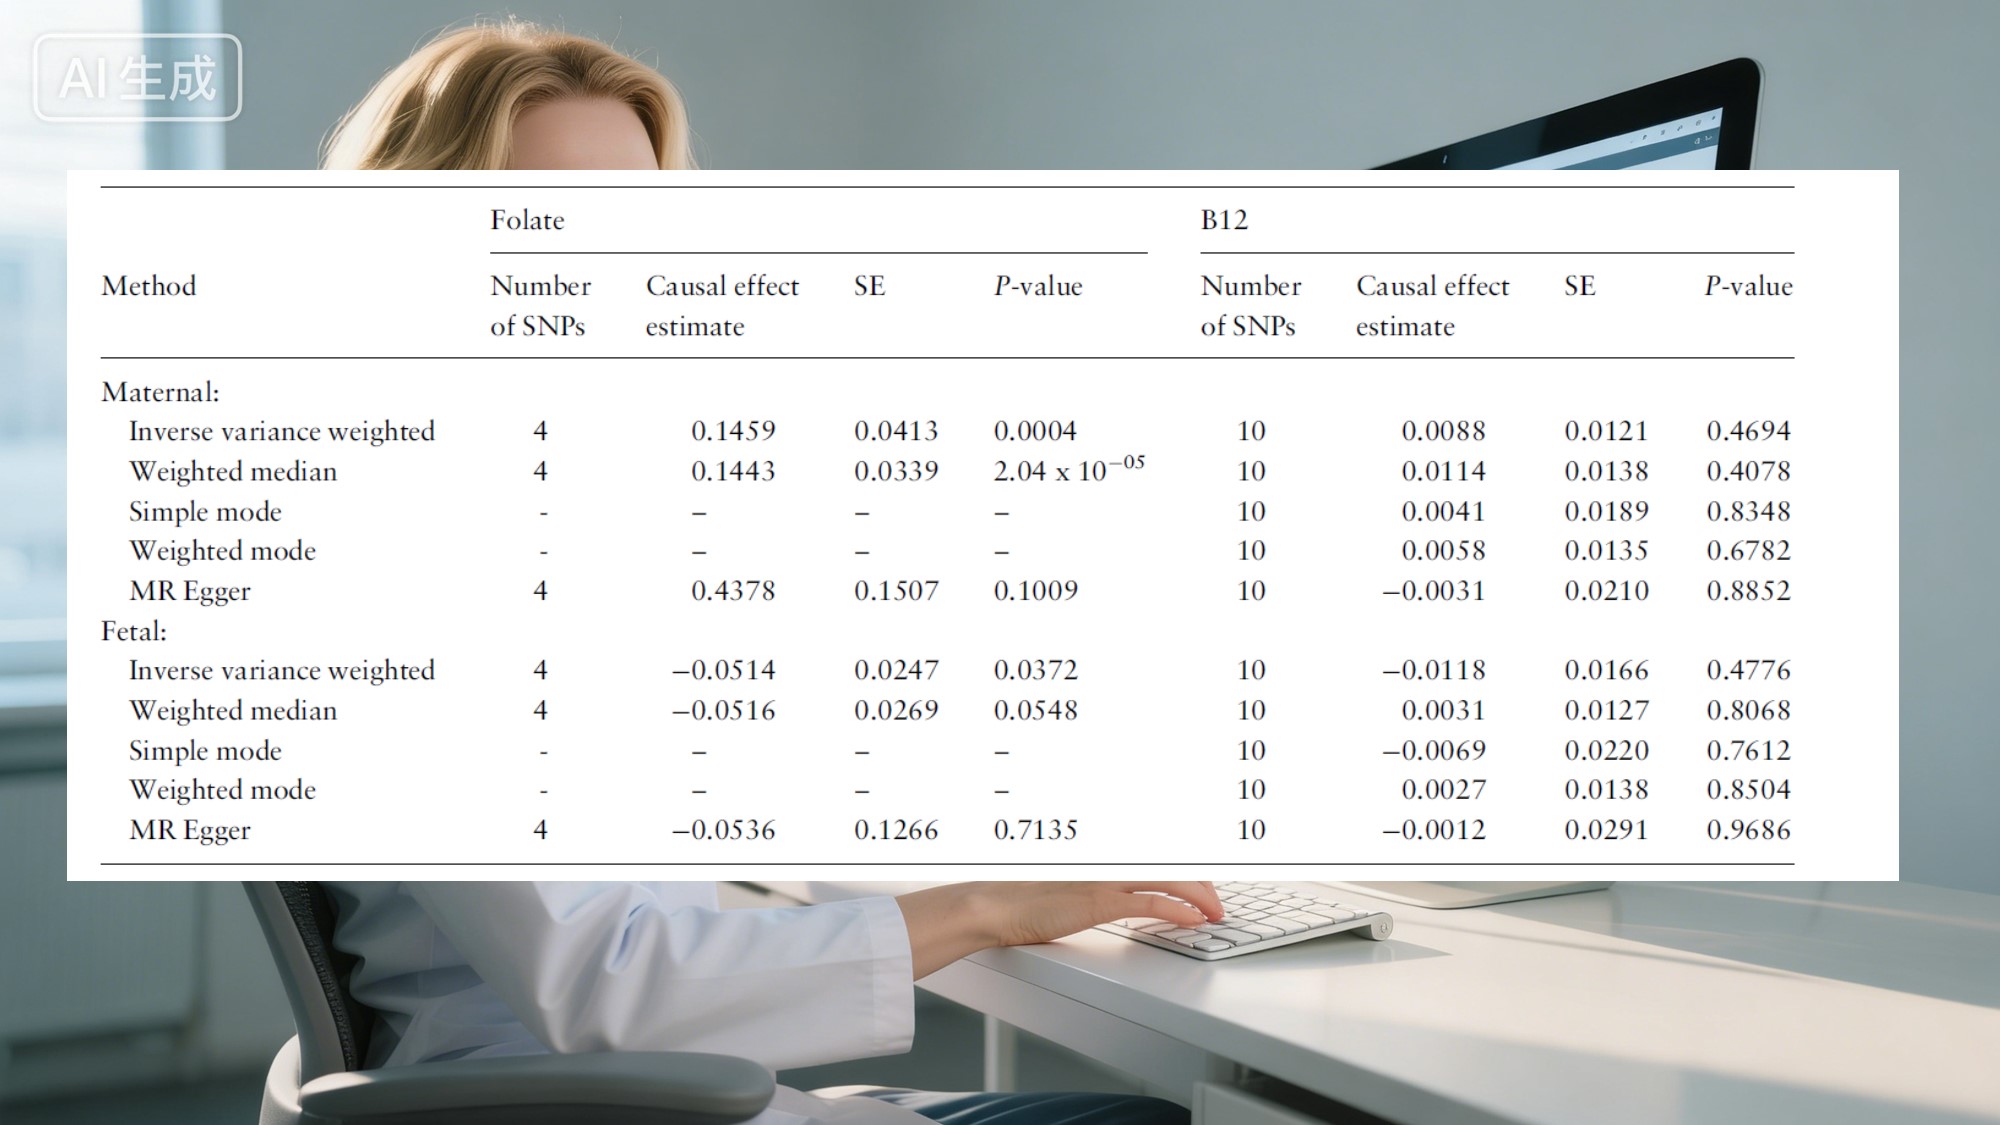Select maternal Simple mode row label
The image size is (2000, 1125).
point(205,511)
